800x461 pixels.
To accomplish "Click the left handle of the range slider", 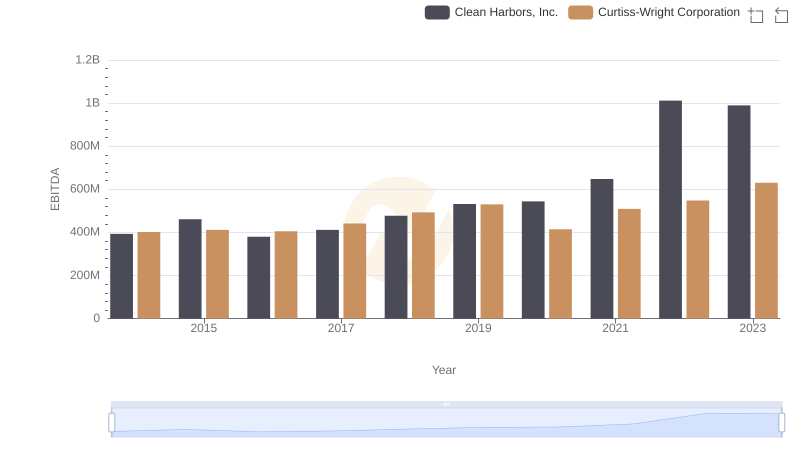I will [x=112, y=423].
